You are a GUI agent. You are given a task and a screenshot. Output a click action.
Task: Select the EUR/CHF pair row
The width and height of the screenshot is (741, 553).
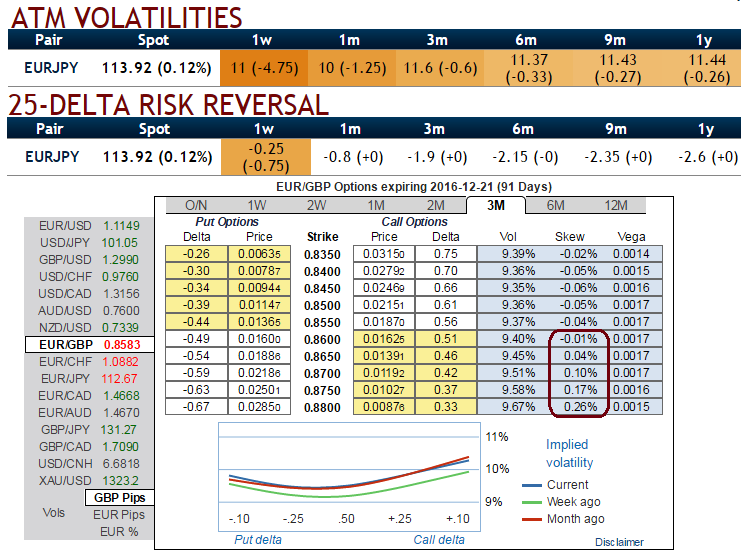coord(89,362)
